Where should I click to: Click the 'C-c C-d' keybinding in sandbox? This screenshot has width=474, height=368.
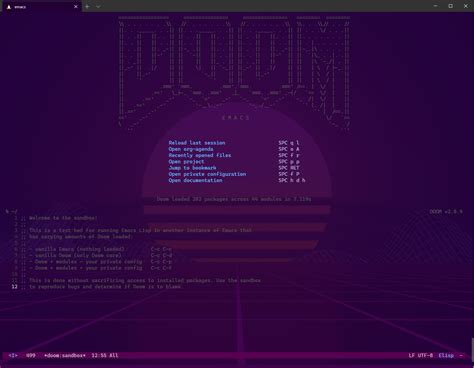(x=161, y=256)
